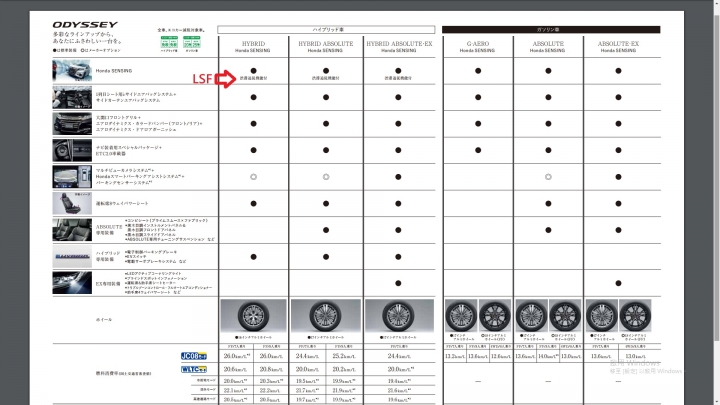Click the multi-view camera system thumbnail
Screen dimensions: 720x405
tap(72, 176)
